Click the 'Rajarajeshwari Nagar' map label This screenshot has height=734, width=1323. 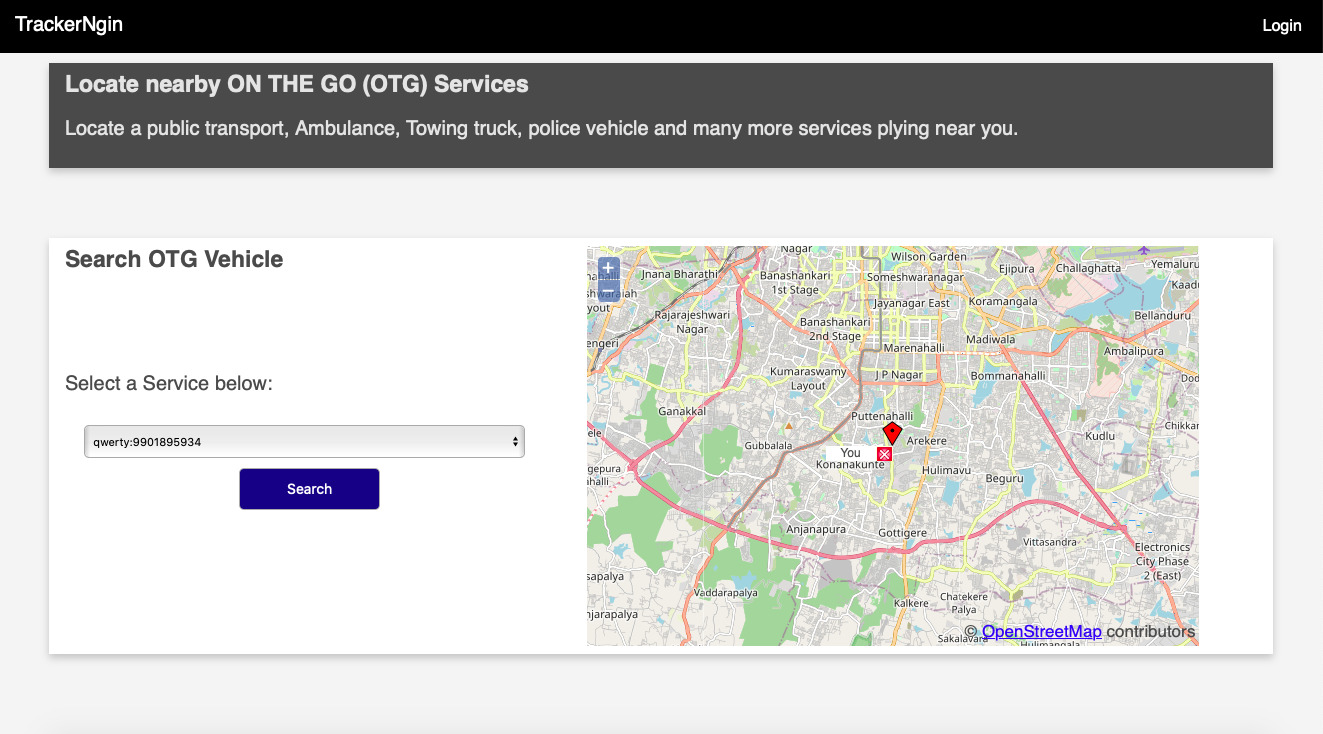coord(692,321)
